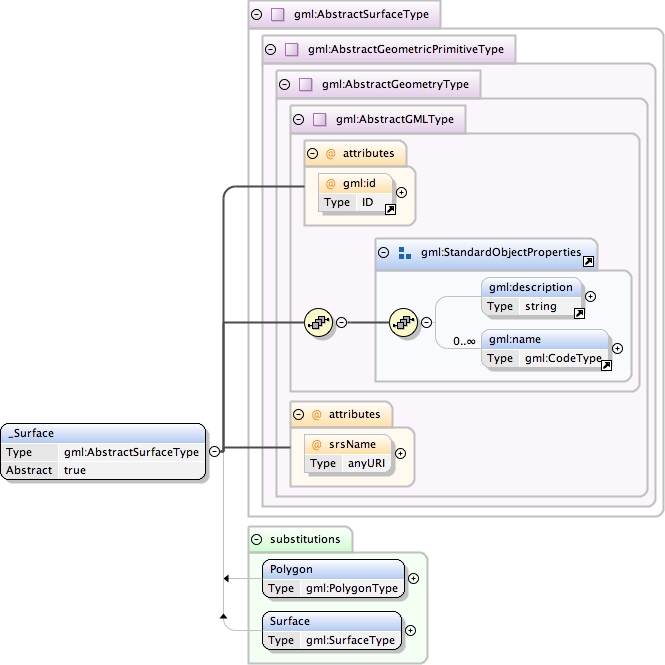The width and height of the screenshot is (665, 665).
Task: Click the @ icon of lower attributes header
Action: [316, 414]
